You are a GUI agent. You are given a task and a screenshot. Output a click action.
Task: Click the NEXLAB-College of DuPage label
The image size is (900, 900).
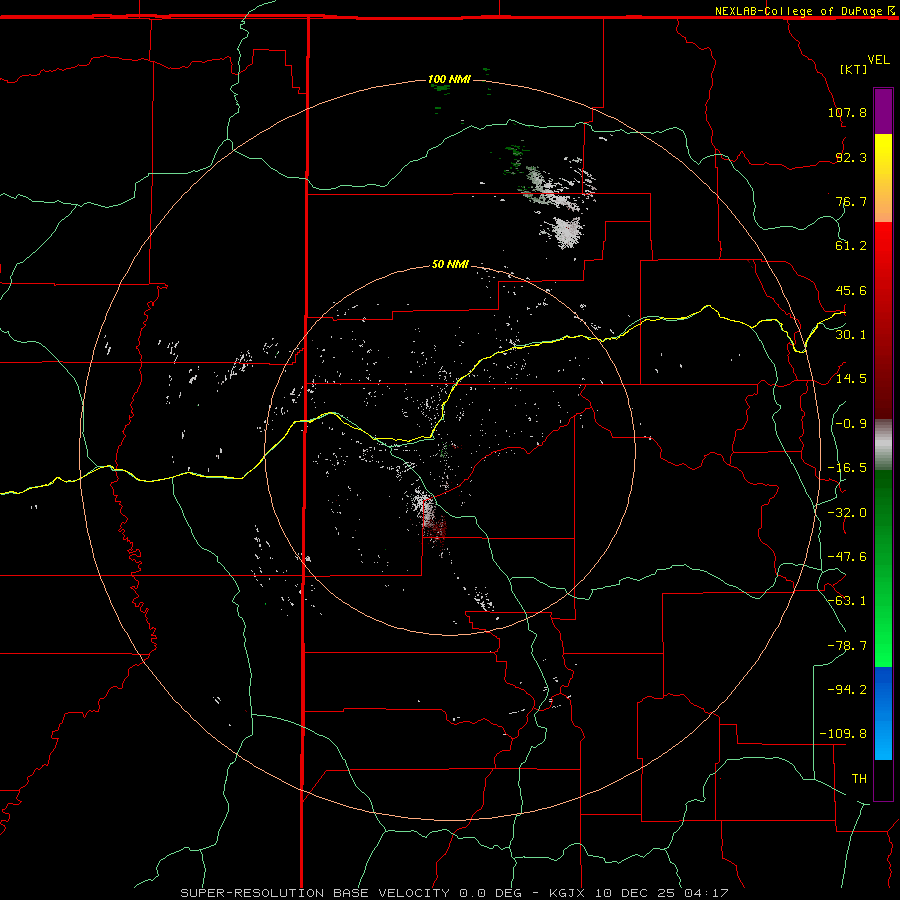tap(798, 11)
